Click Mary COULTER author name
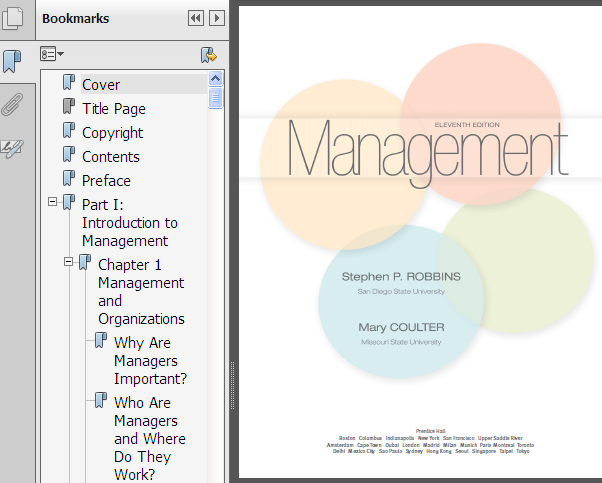 coord(401,327)
